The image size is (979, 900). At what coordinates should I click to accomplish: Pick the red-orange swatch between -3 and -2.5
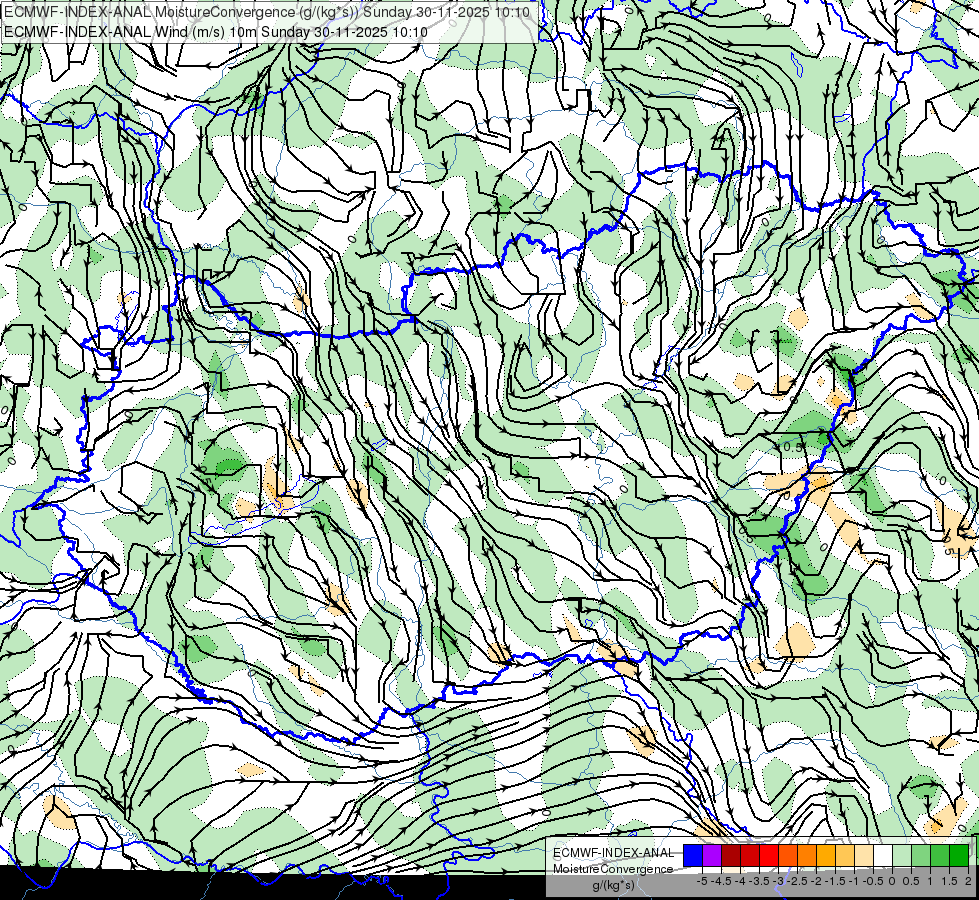click(788, 856)
